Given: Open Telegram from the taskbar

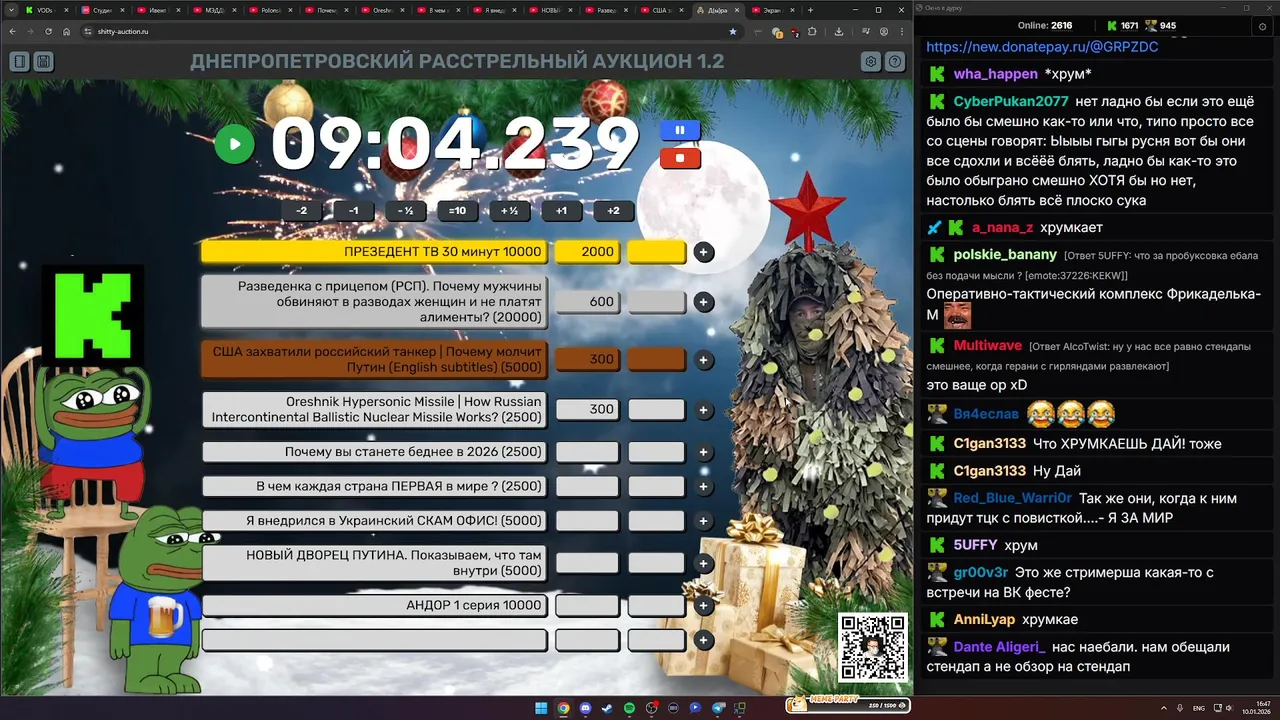Looking at the screenshot, I should 717,708.
